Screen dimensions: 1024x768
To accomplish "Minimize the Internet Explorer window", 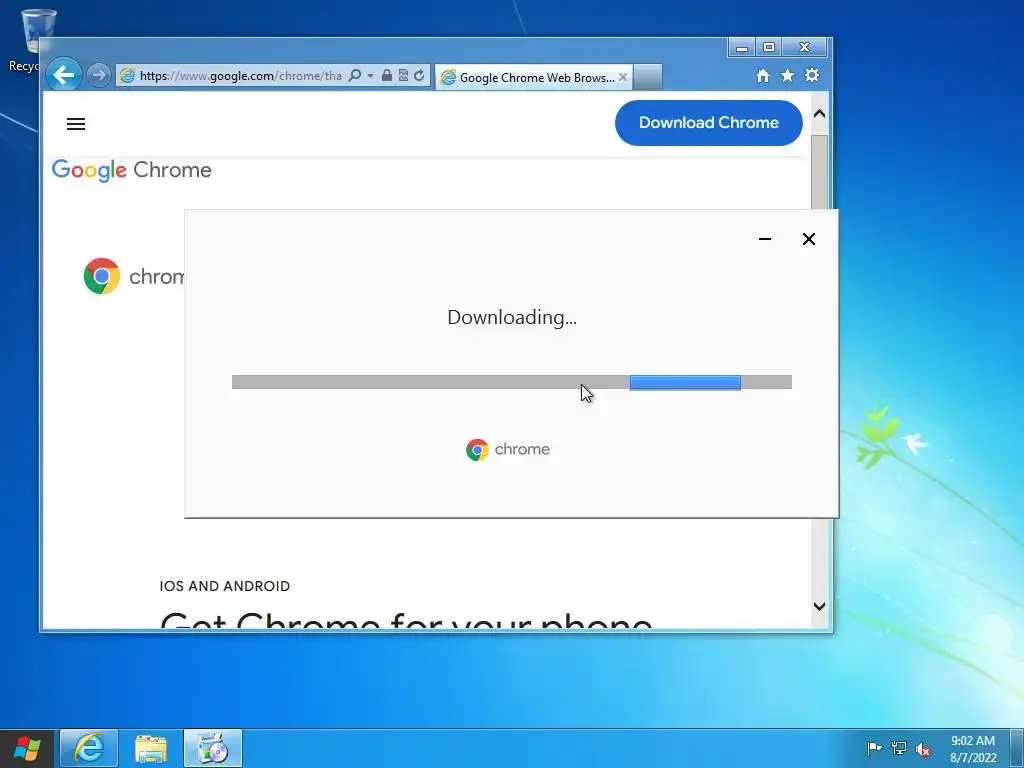I will tap(742, 47).
